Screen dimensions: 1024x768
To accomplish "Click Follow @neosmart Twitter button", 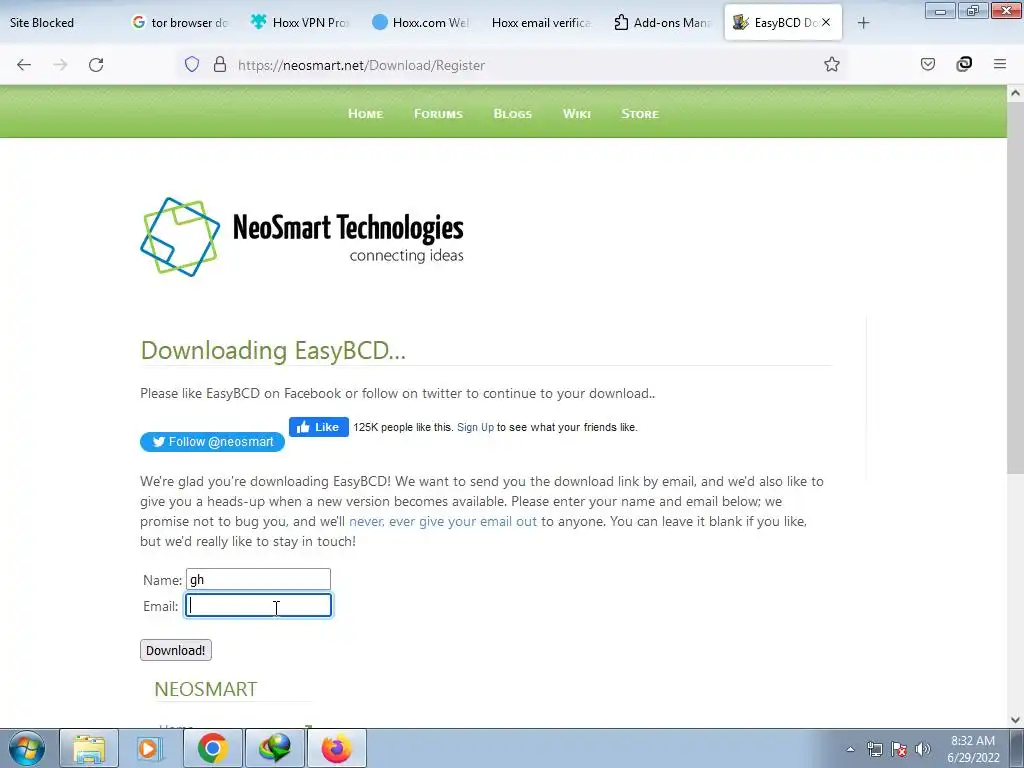I will [x=212, y=441].
